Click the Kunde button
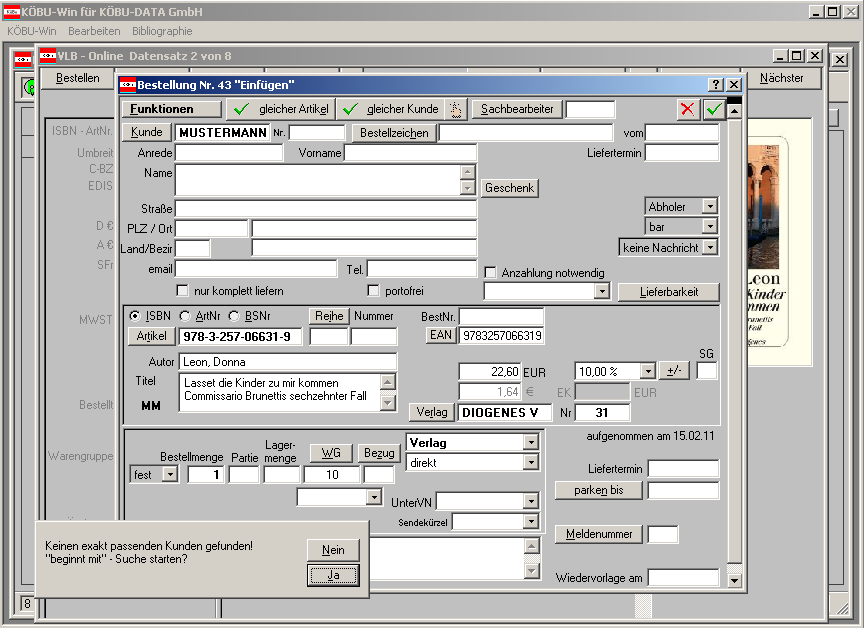Image resolution: width=864 pixels, height=628 pixels. click(147, 132)
